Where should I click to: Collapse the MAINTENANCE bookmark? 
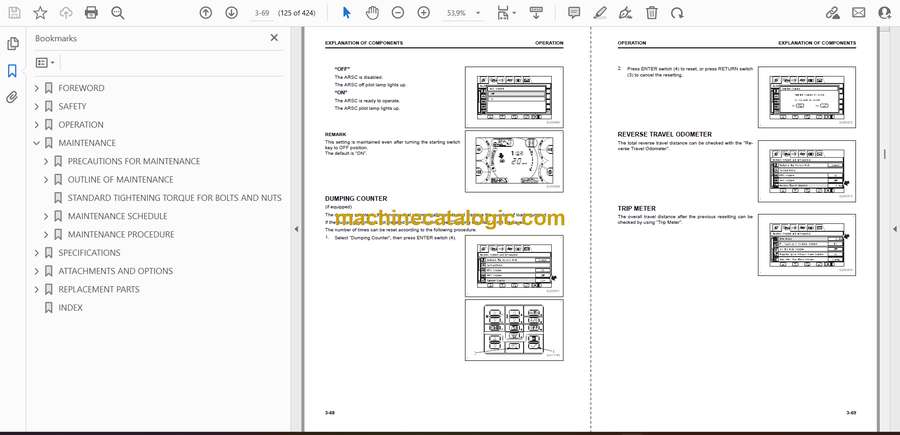(37, 143)
